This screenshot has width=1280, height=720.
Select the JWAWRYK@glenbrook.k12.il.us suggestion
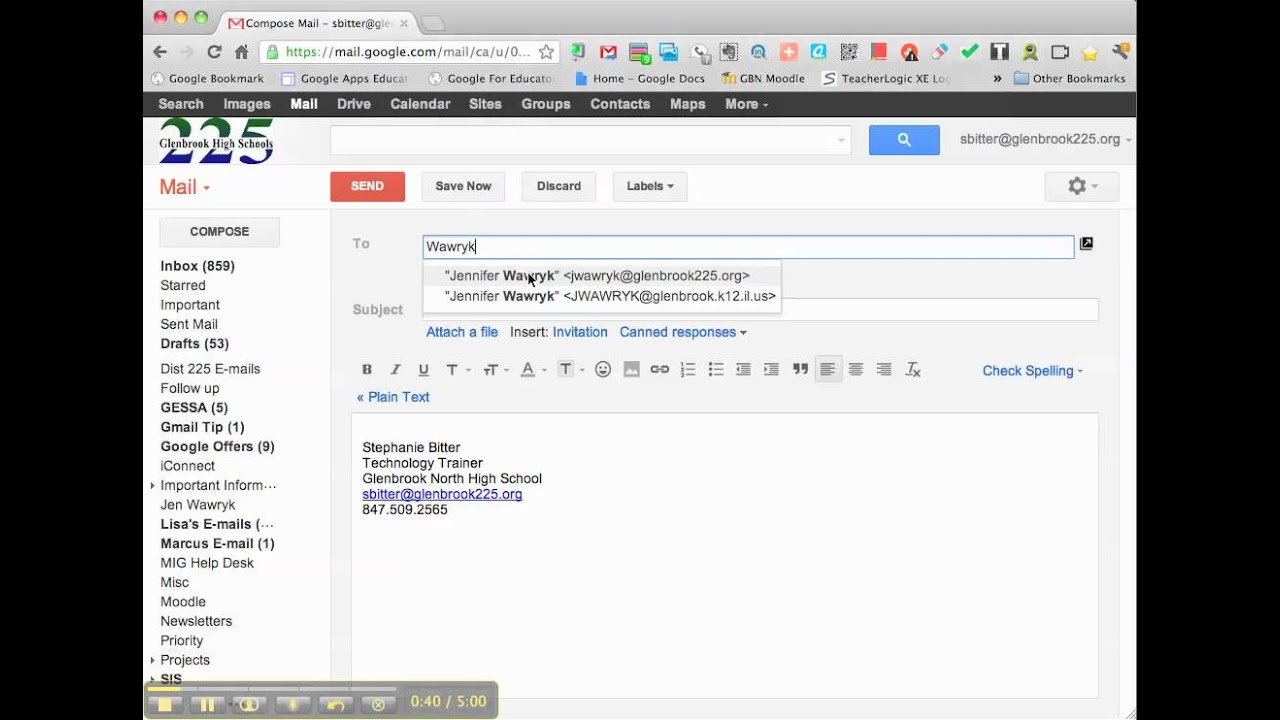coord(601,296)
